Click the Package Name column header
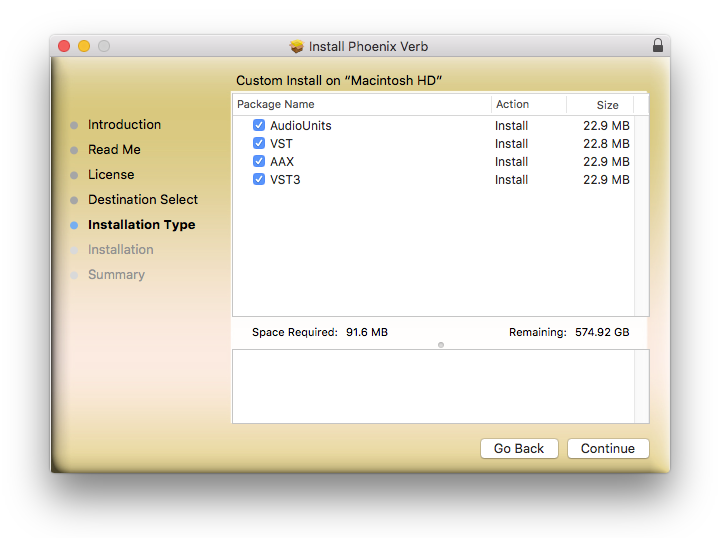 pos(360,104)
